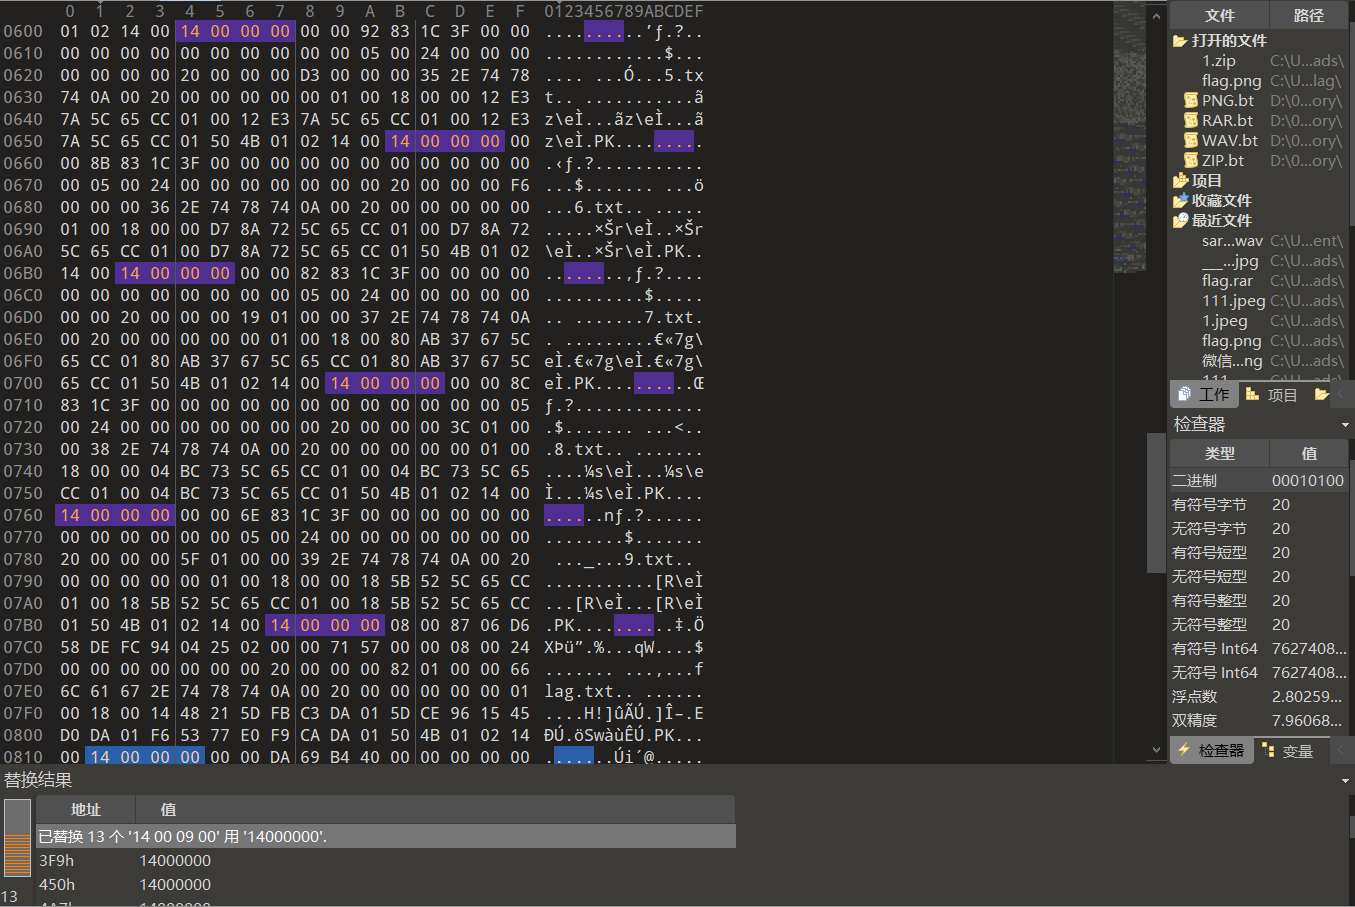
Task: Open the 替换结果 panel dropdown arrow
Action: coord(1345,781)
